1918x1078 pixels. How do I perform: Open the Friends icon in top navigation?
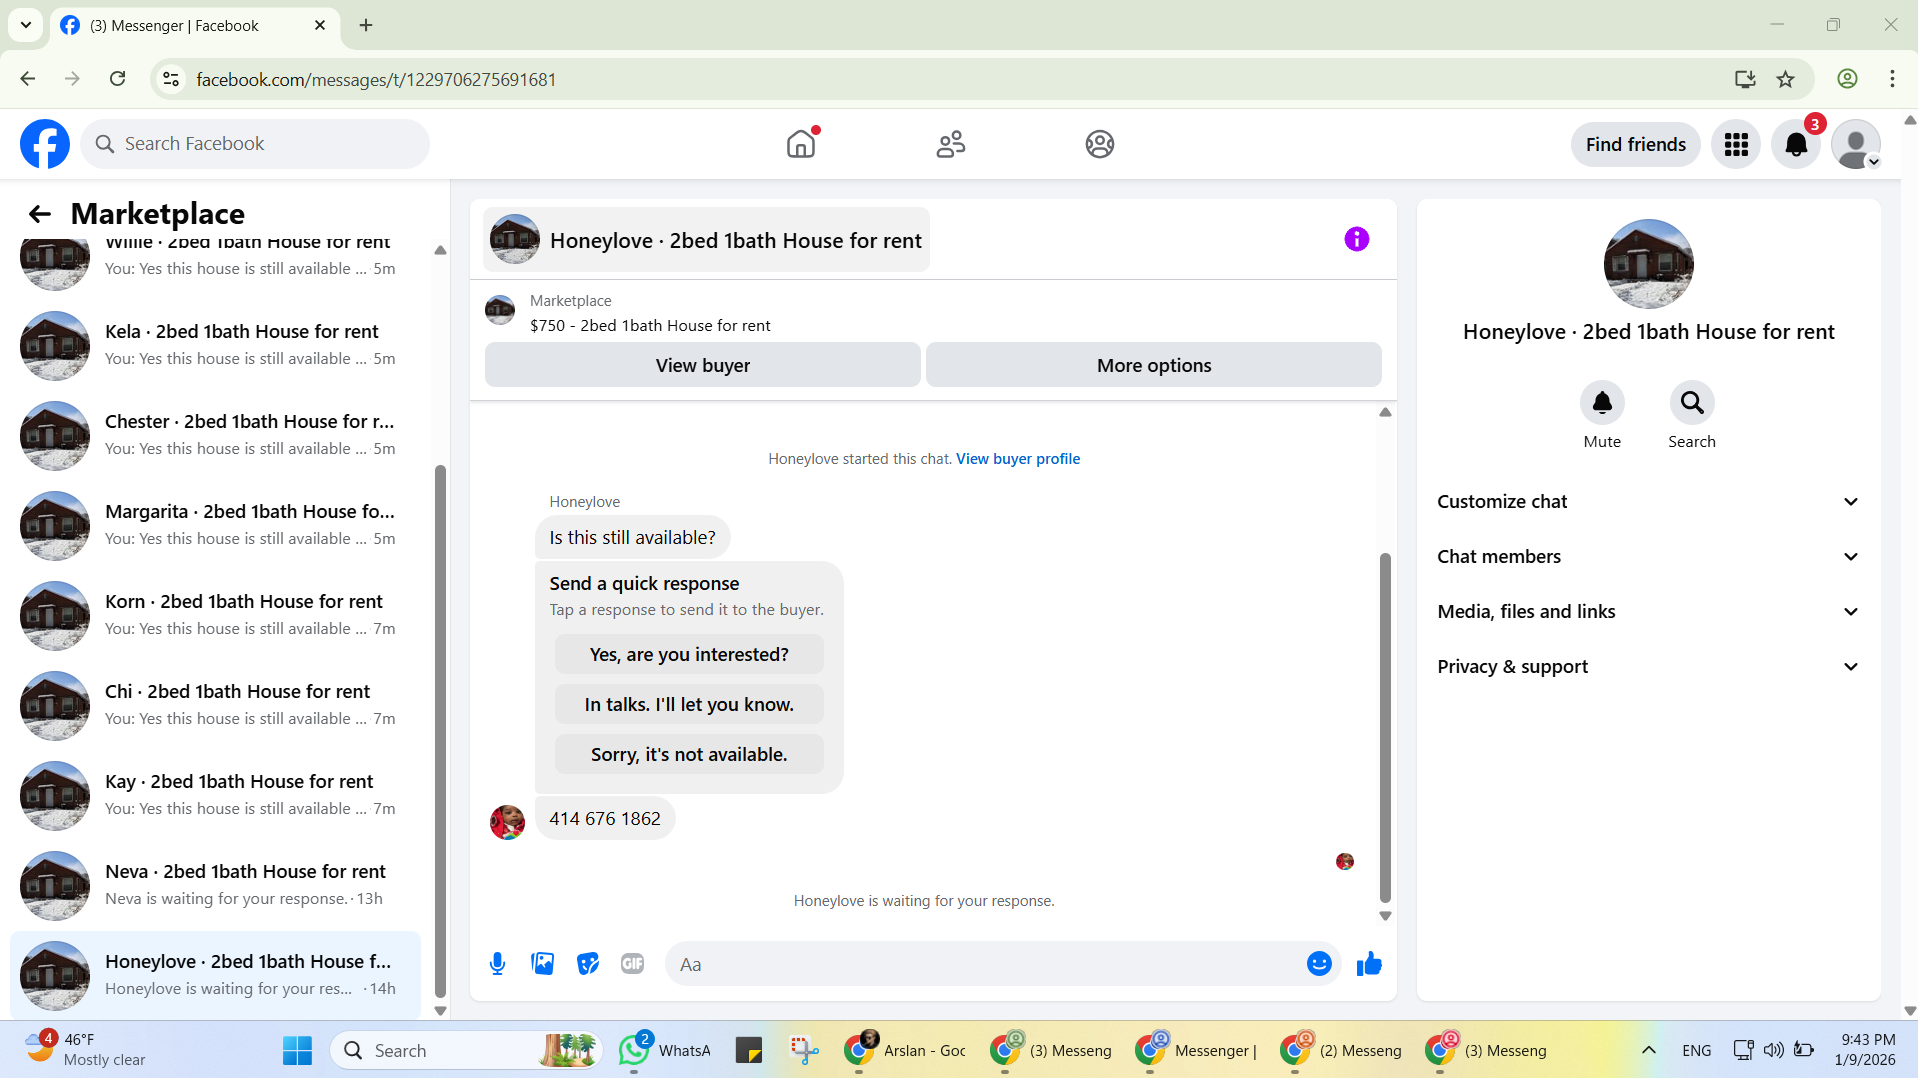click(x=950, y=144)
